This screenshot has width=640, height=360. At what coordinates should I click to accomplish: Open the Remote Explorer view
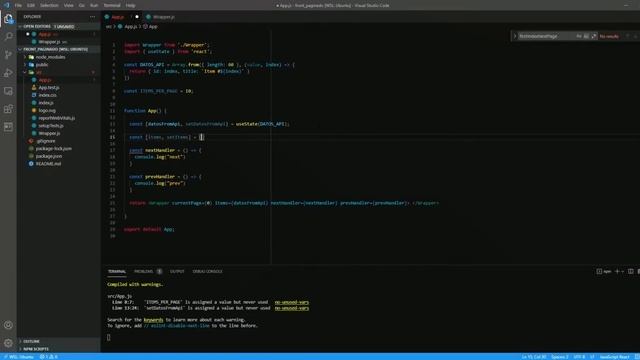(x=8, y=91)
